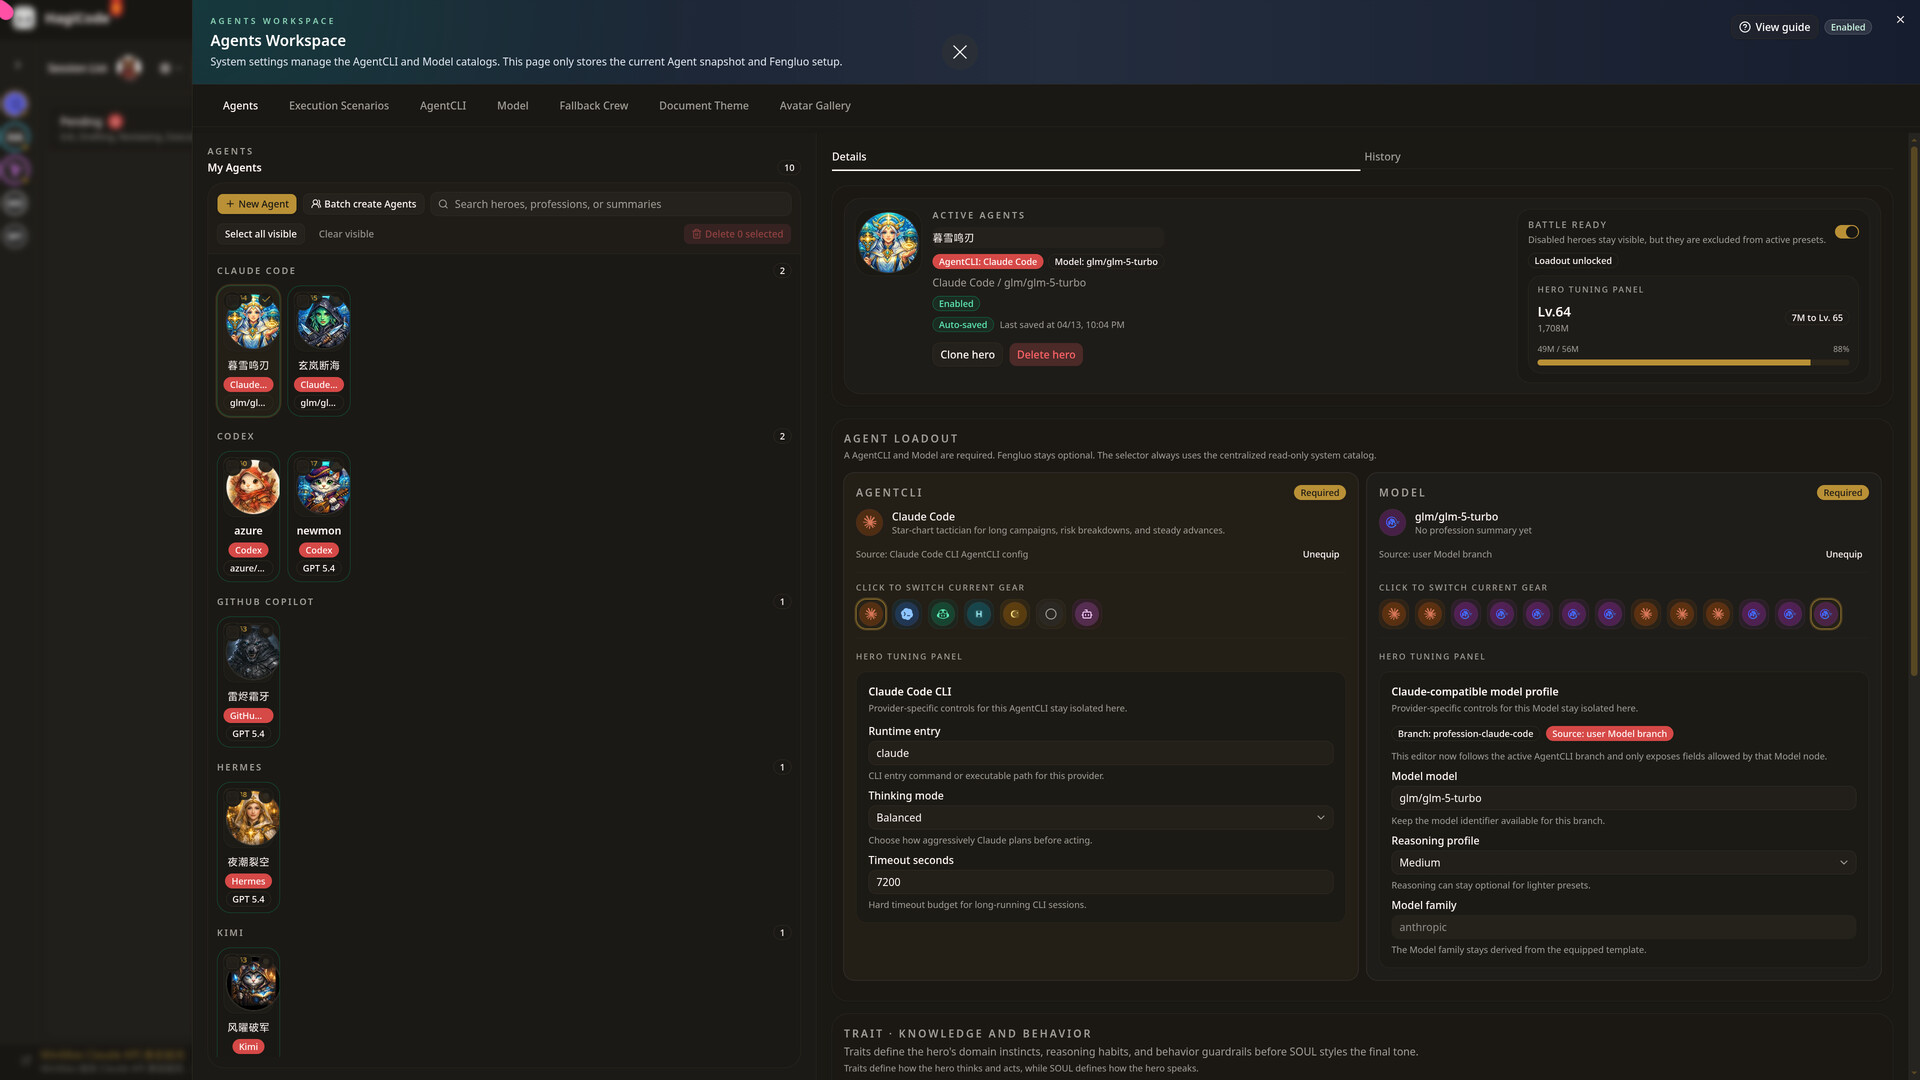
Task: Open the Fallback Crew tab
Action: [x=594, y=106]
